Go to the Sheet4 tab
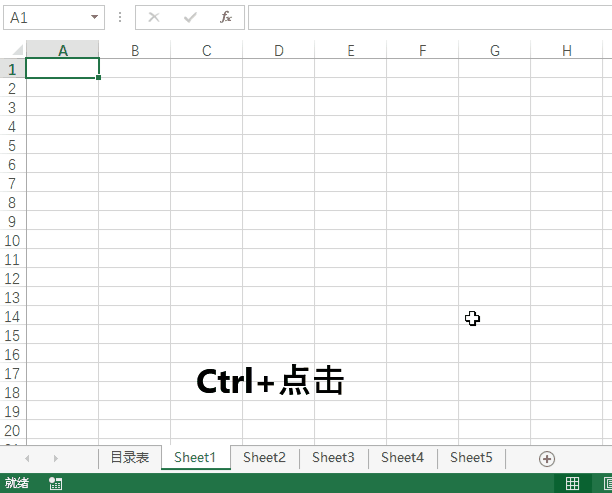The image size is (612, 493). click(402, 458)
